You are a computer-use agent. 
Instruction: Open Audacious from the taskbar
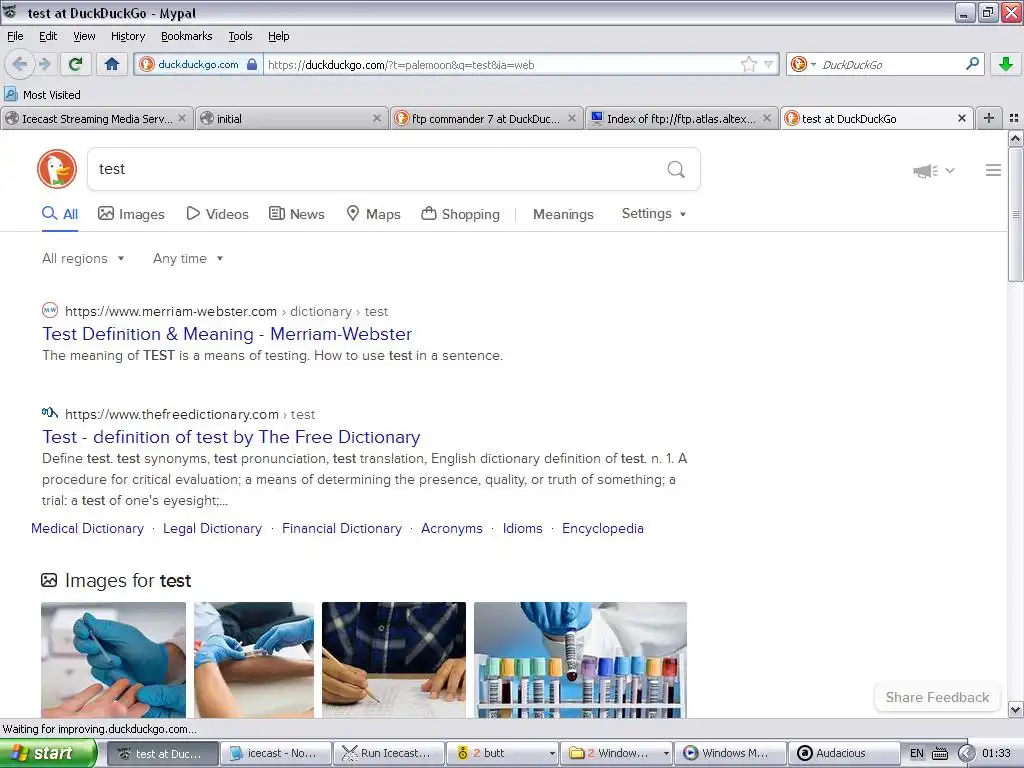(842, 753)
